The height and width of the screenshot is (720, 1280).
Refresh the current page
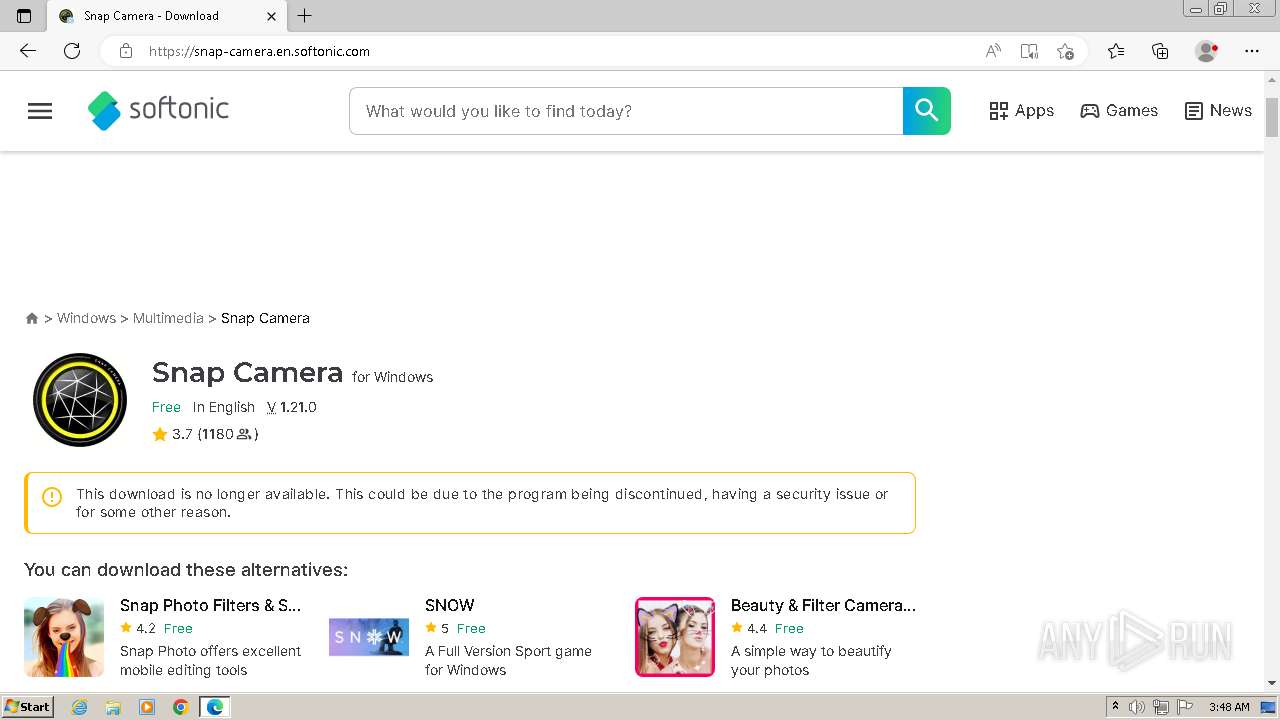tap(72, 51)
